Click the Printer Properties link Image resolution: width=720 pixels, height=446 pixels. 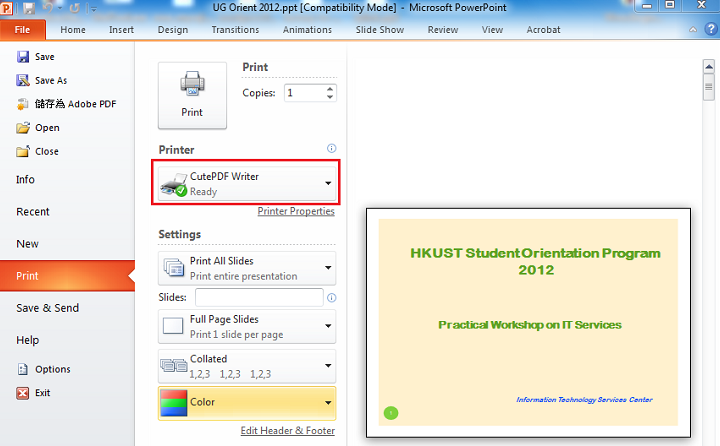[296, 212]
